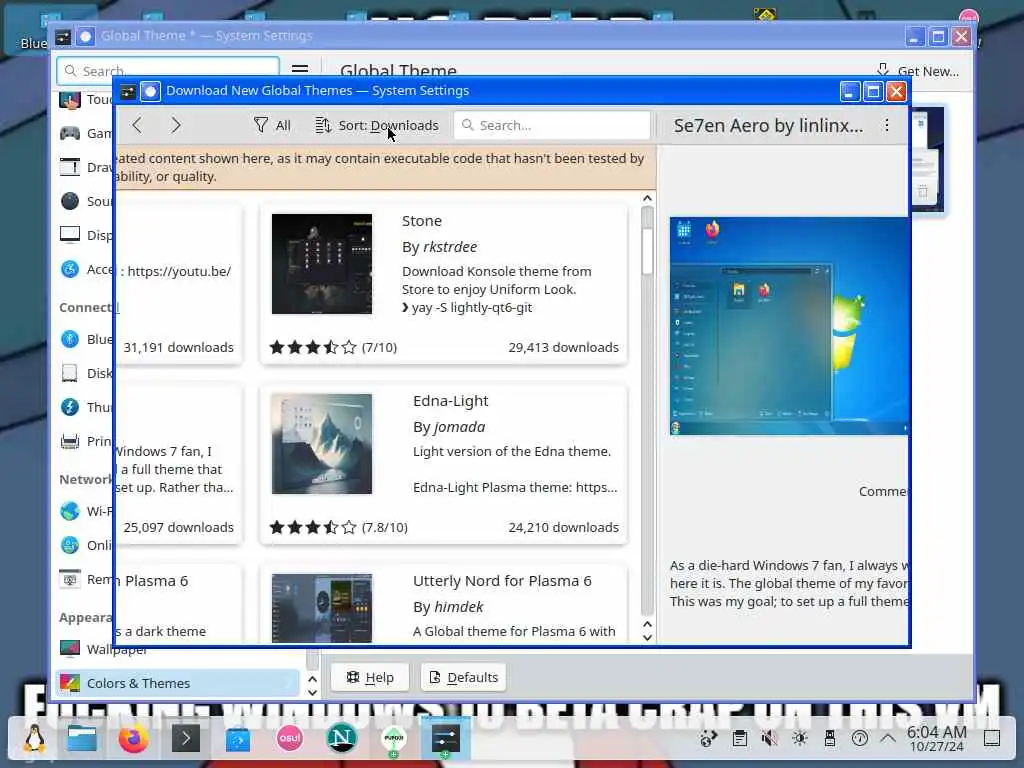Viewport: 1024px width, 768px height.
Task: Click Get New... in the Global Theme window
Action: coord(918,71)
